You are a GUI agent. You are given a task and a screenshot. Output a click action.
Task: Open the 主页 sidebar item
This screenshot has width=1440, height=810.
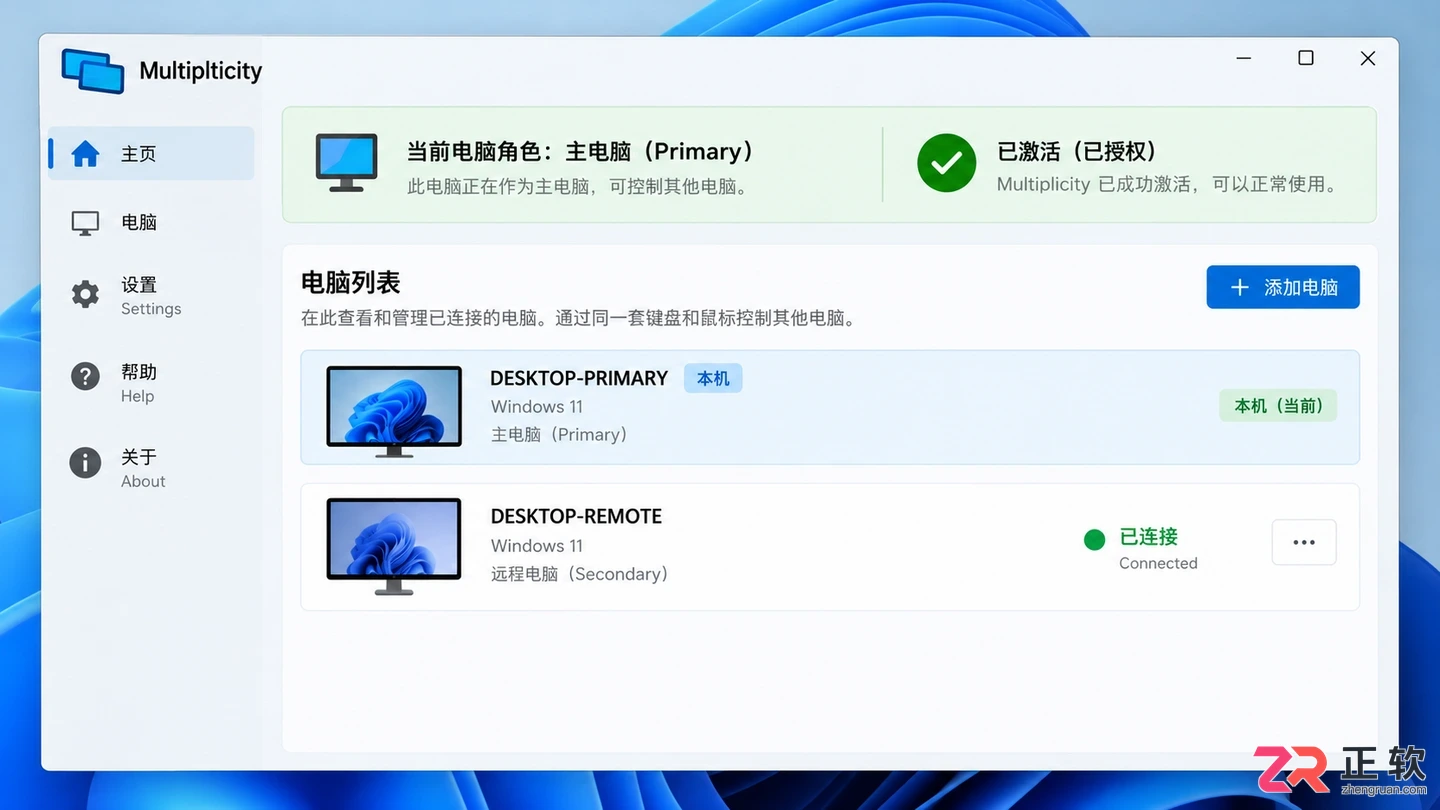click(x=151, y=154)
